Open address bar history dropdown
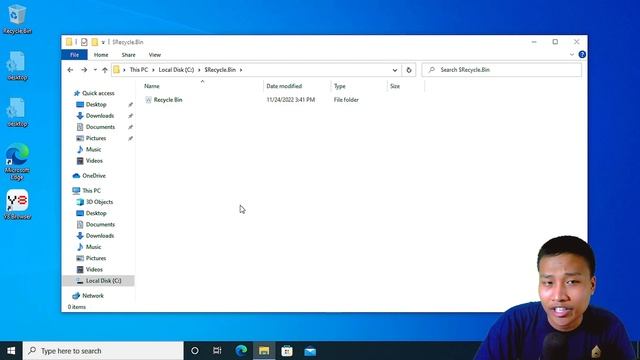This screenshot has height=360, width=640. click(x=395, y=70)
